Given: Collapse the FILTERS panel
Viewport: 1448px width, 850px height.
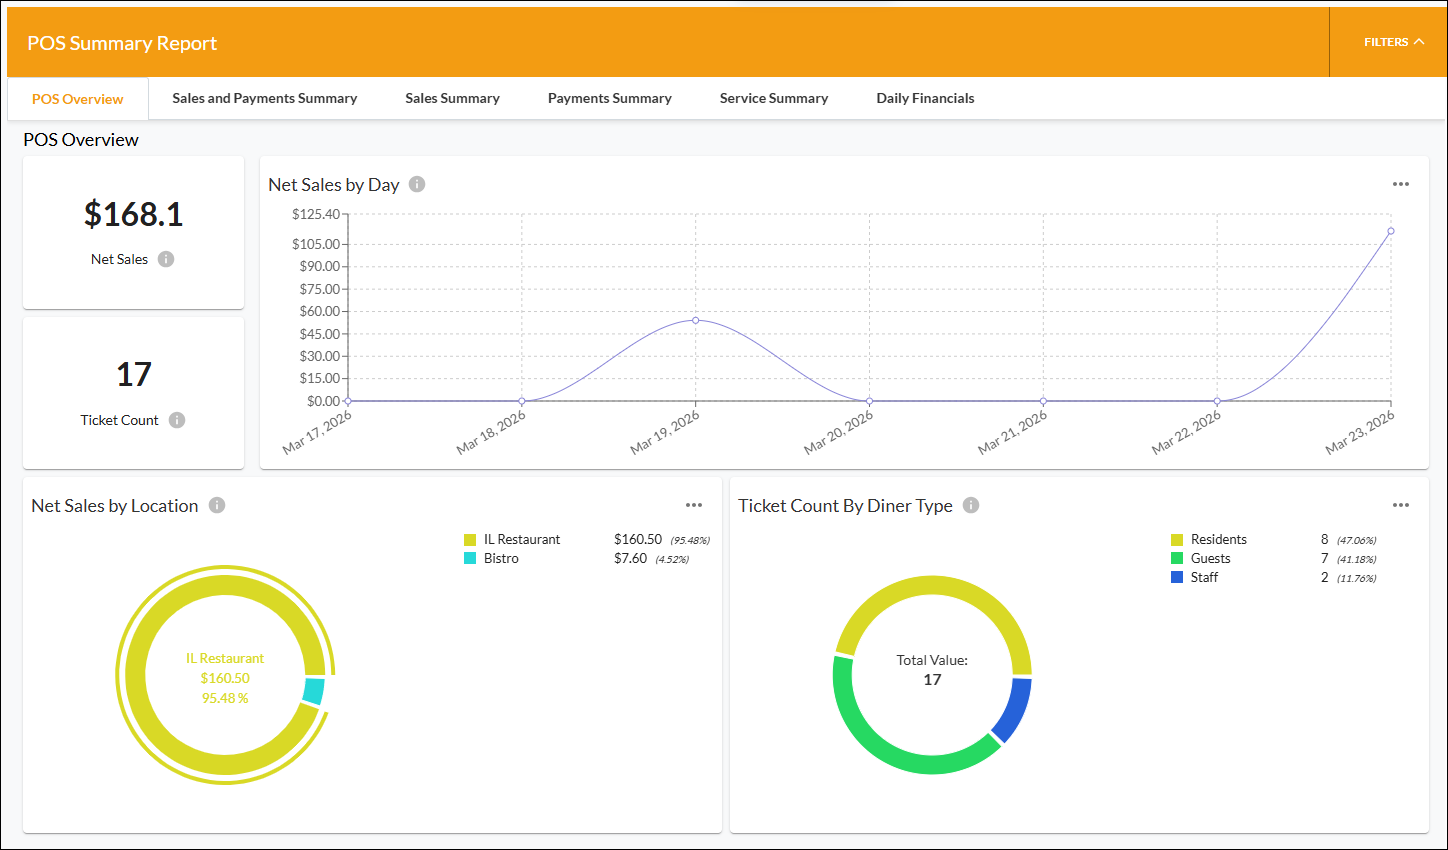Looking at the screenshot, I should point(1394,42).
